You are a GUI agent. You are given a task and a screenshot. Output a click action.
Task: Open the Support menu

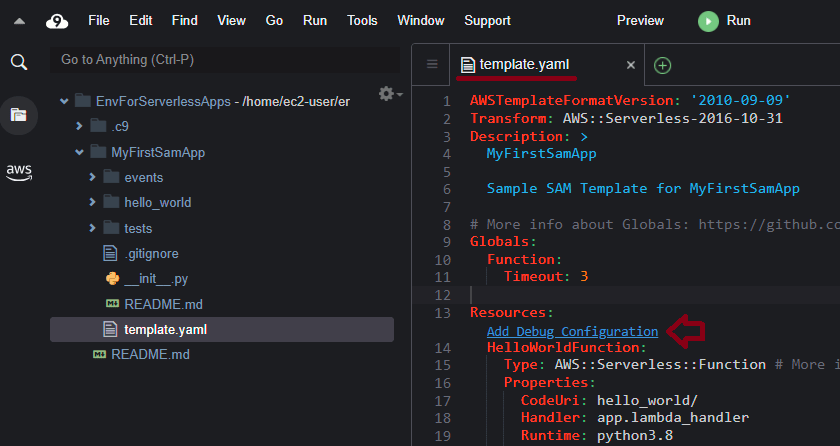pyautogui.click(x=487, y=21)
